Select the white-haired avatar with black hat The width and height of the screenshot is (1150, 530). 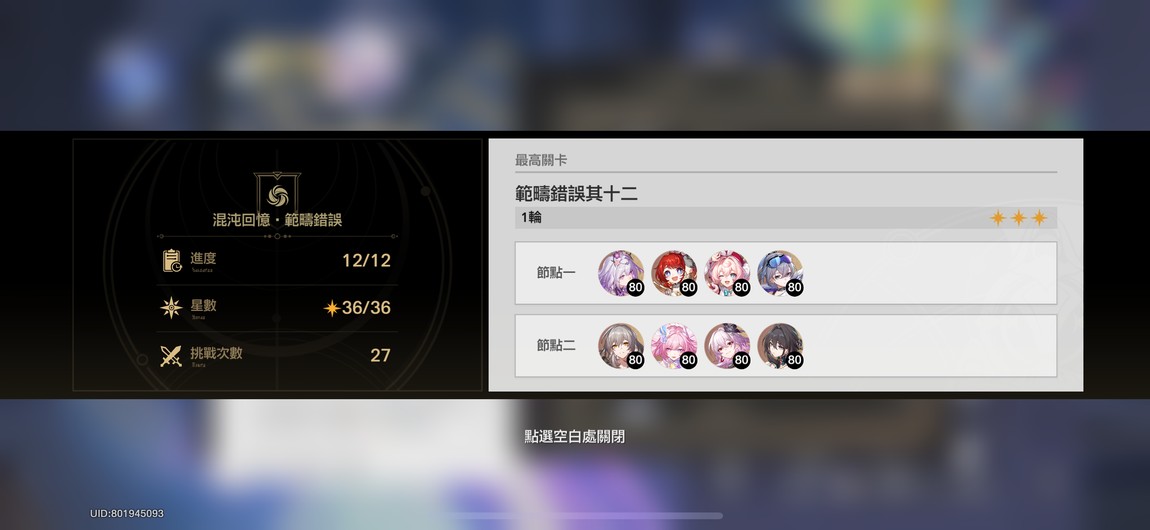tap(727, 346)
